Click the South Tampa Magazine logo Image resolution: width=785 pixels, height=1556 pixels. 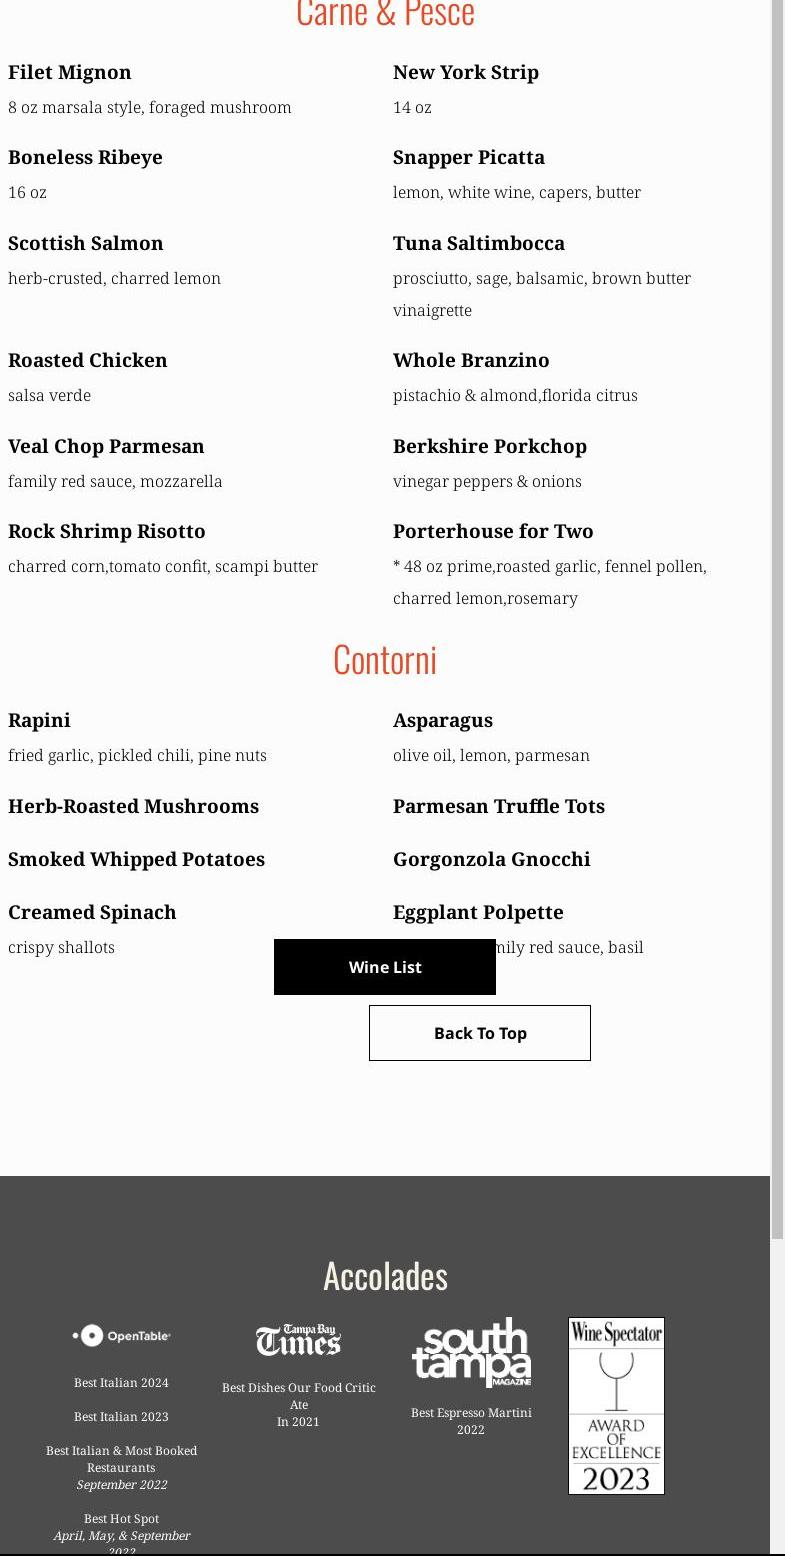point(471,1352)
